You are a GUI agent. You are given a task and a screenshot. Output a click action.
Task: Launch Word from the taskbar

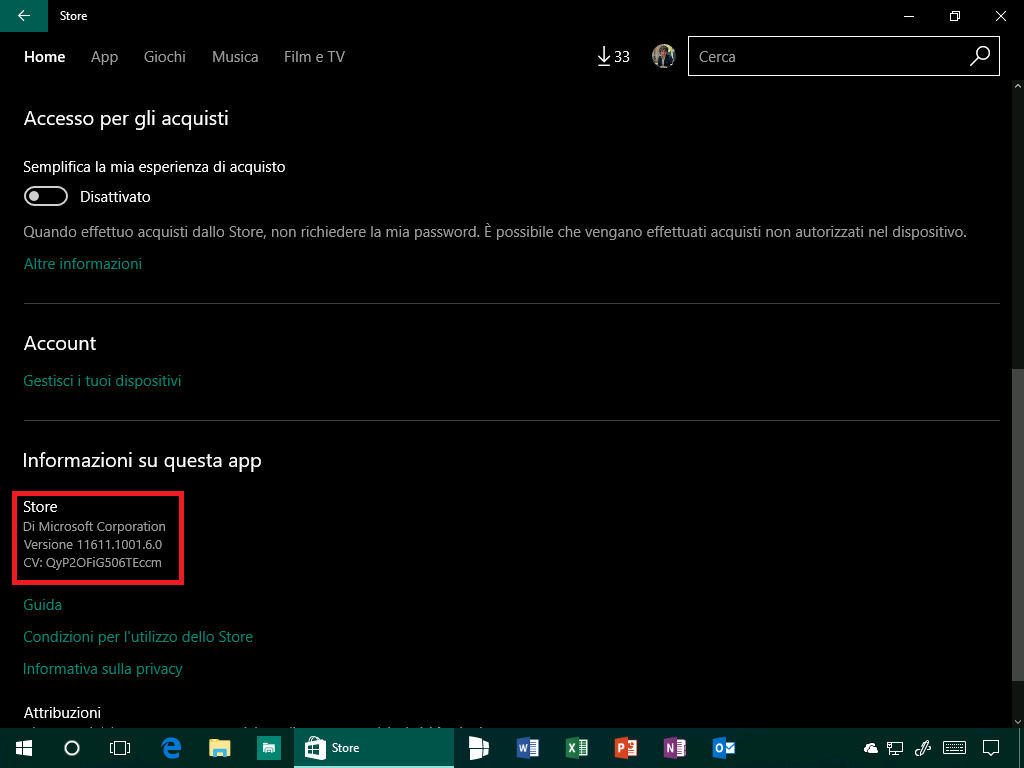[528, 748]
